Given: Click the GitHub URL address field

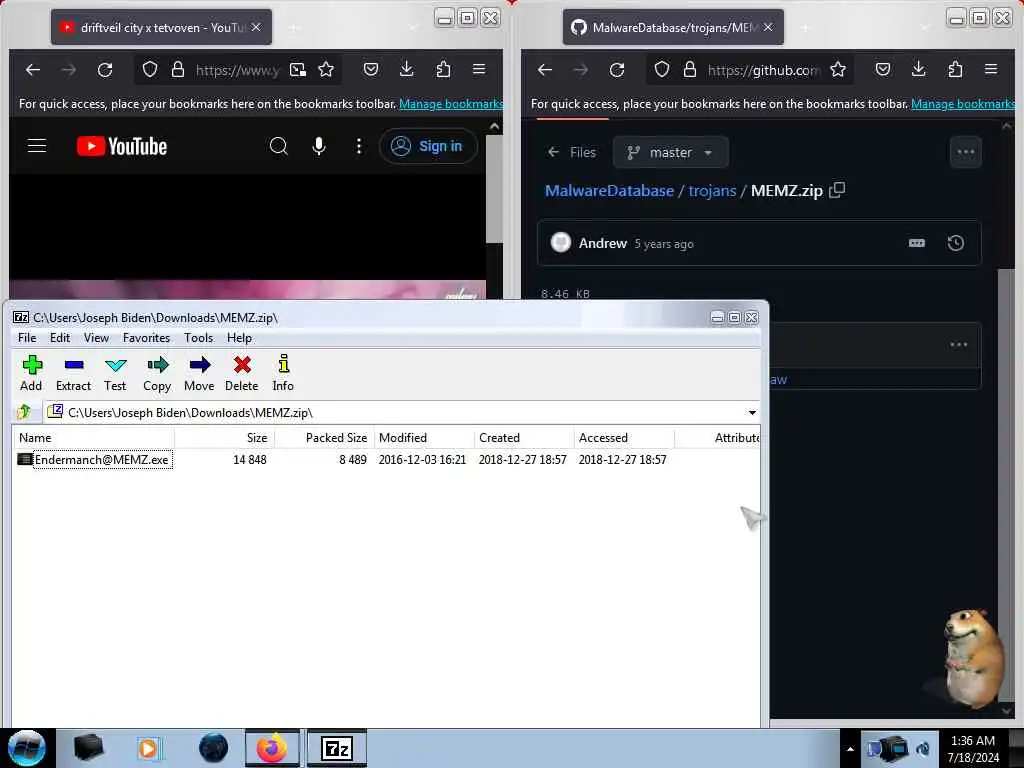Looking at the screenshot, I should 763,69.
